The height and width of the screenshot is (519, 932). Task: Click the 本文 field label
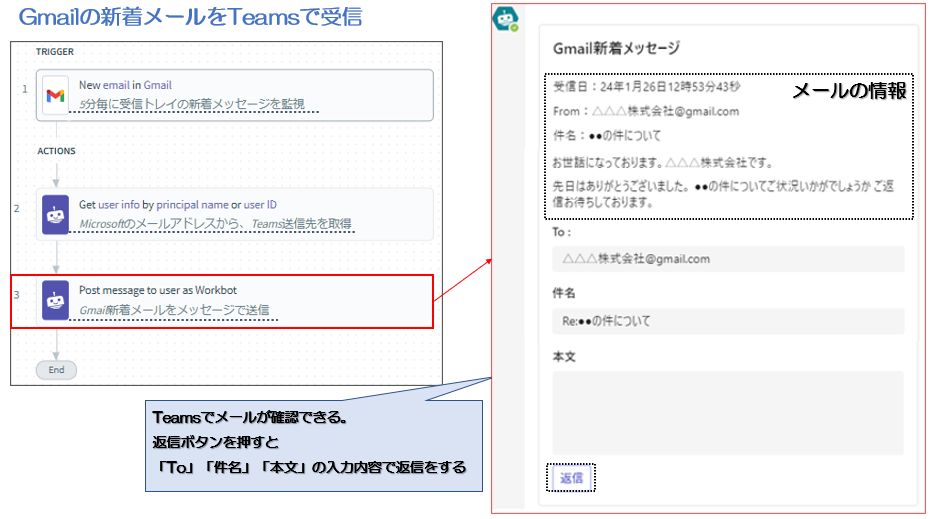click(x=564, y=357)
